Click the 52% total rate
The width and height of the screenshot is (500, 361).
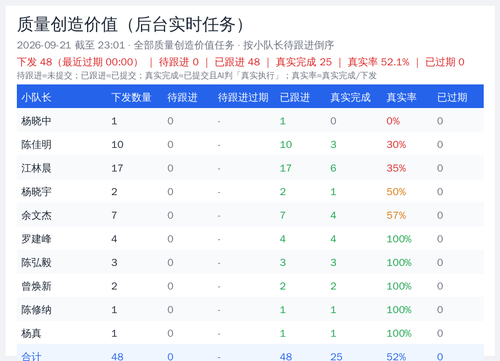(x=396, y=357)
